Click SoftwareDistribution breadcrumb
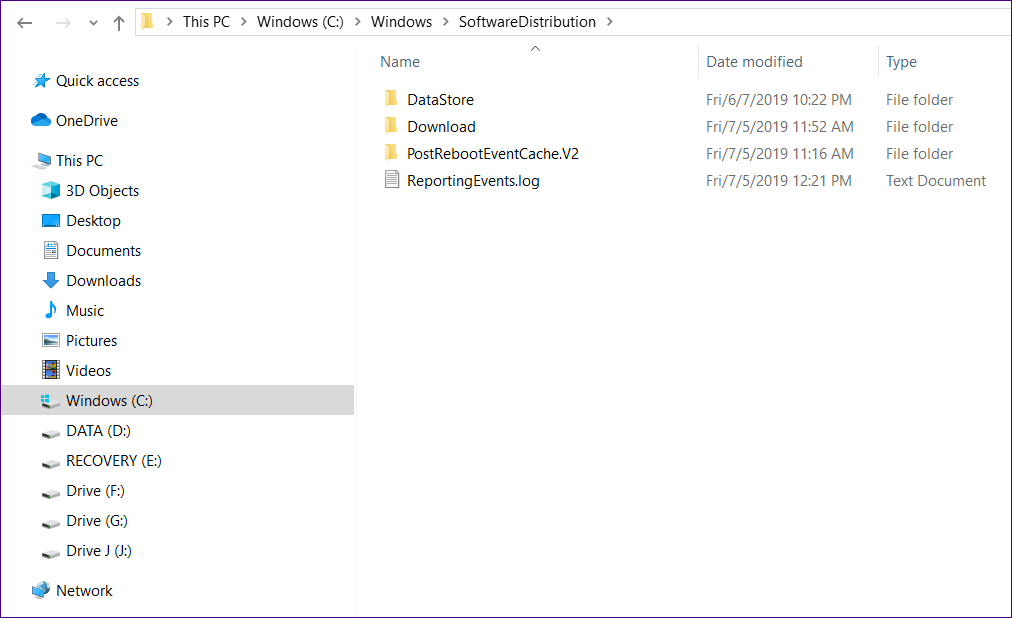This screenshot has height=618, width=1012. point(527,22)
